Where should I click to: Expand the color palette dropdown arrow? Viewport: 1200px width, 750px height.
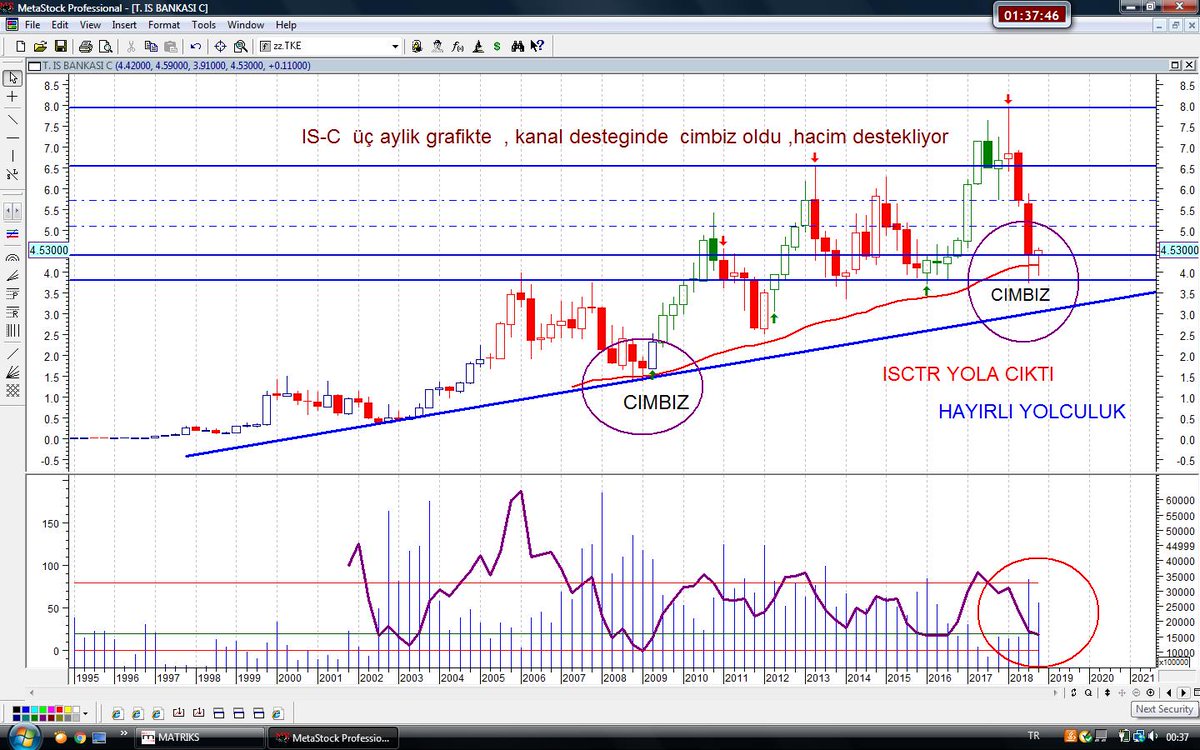click(85, 714)
